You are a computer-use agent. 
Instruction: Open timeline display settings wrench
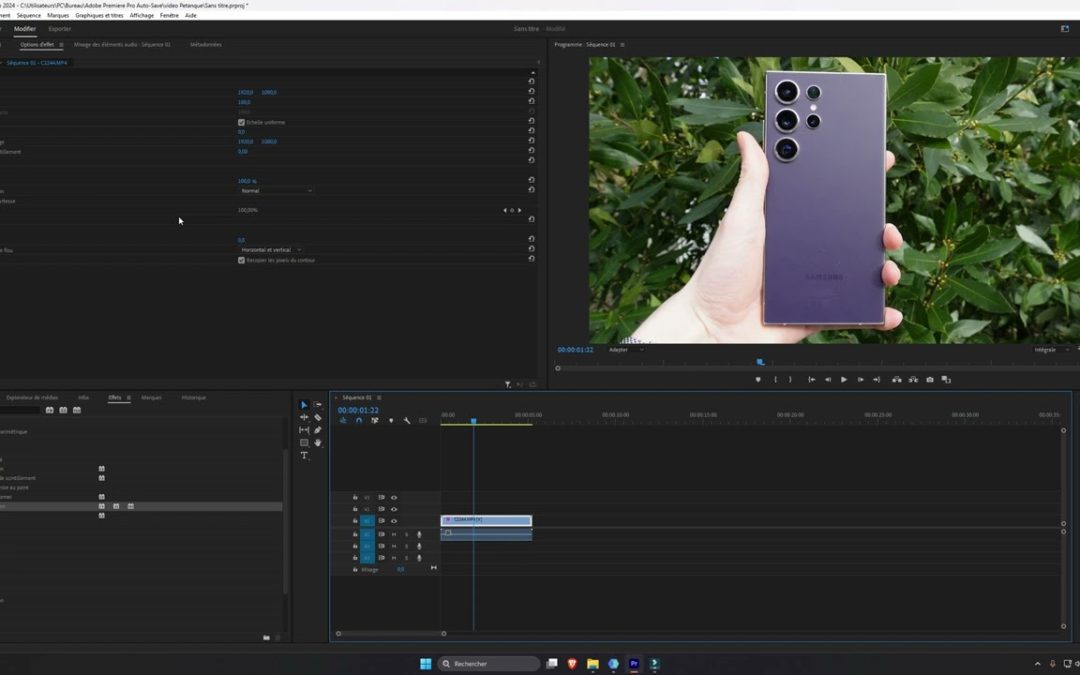pyautogui.click(x=407, y=420)
